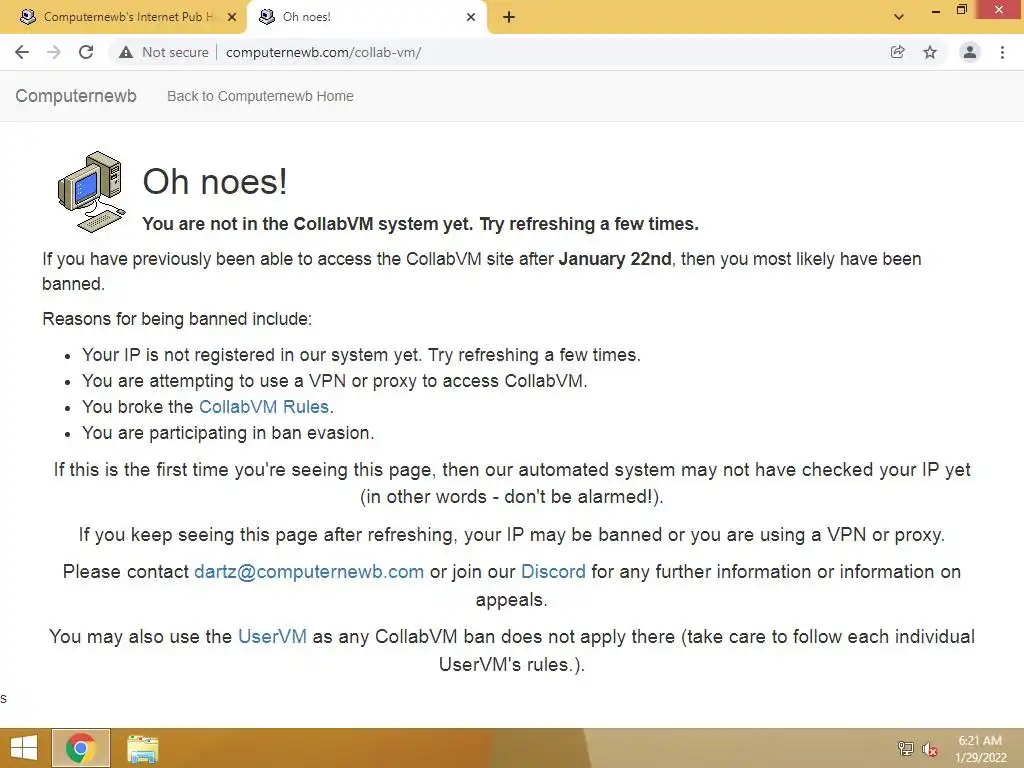The width and height of the screenshot is (1024, 768).
Task: Go Back to Computernewb Home
Action: [260, 96]
